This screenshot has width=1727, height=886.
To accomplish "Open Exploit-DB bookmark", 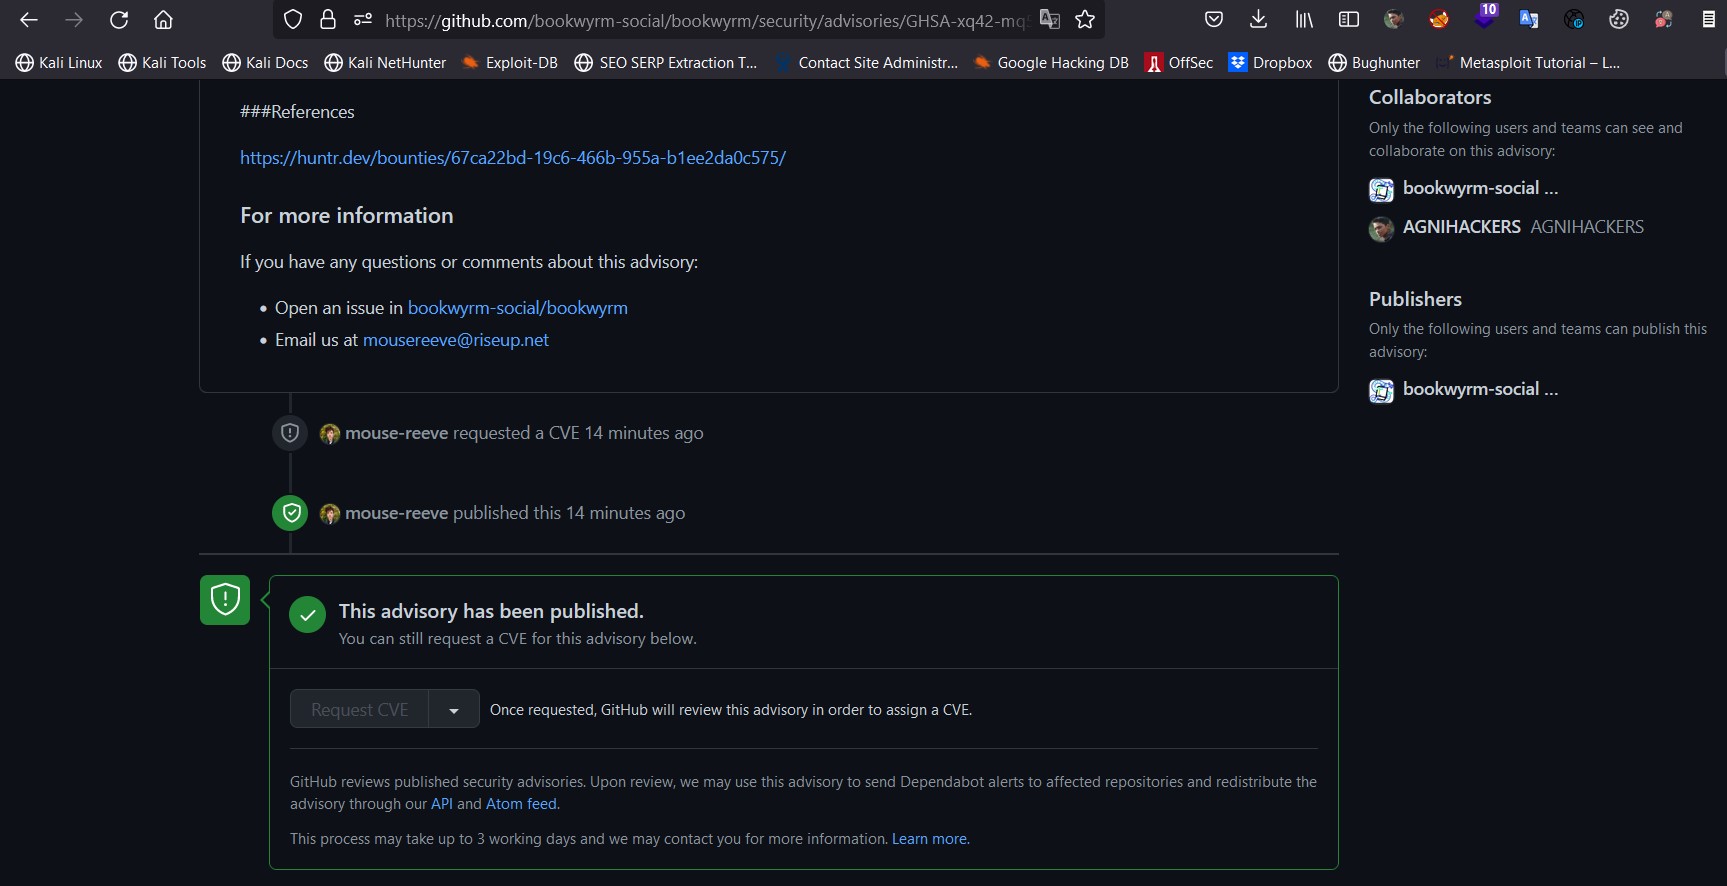I will [x=510, y=63].
